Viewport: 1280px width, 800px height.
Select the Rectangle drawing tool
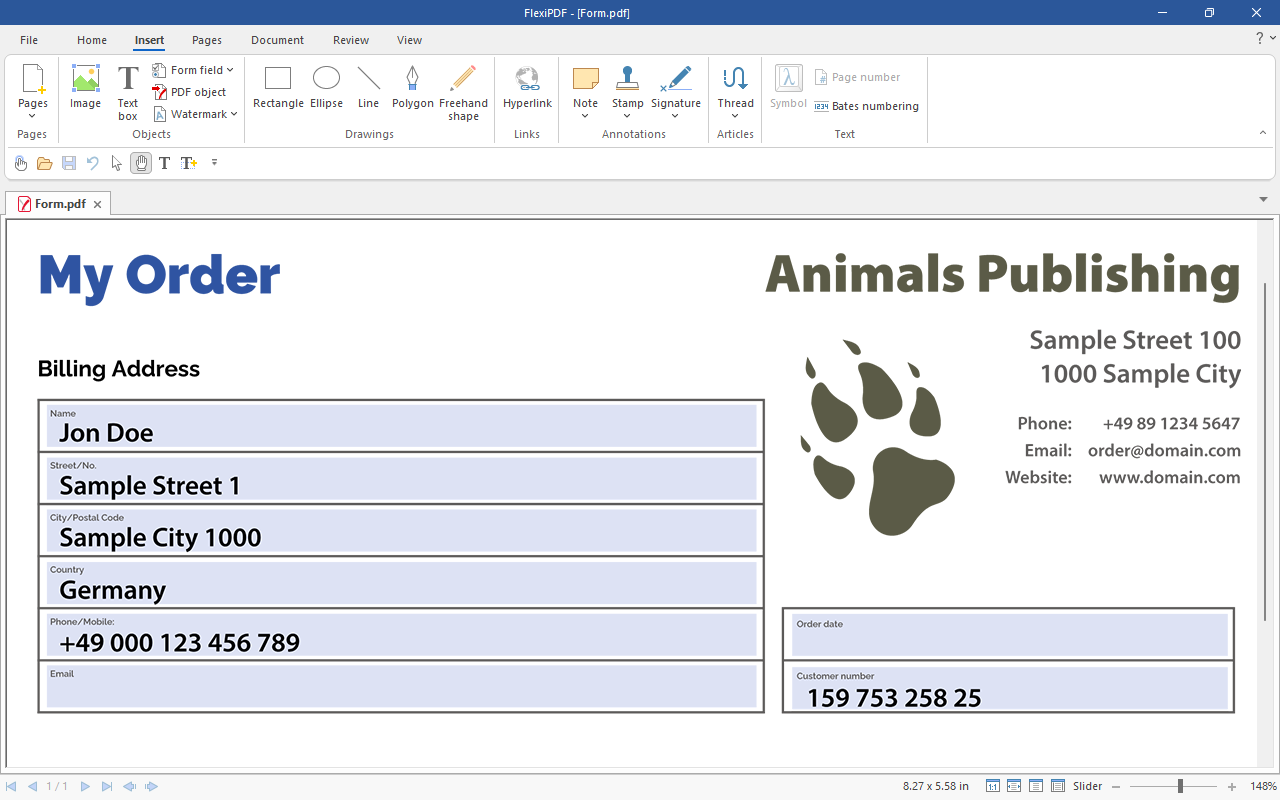(x=278, y=87)
